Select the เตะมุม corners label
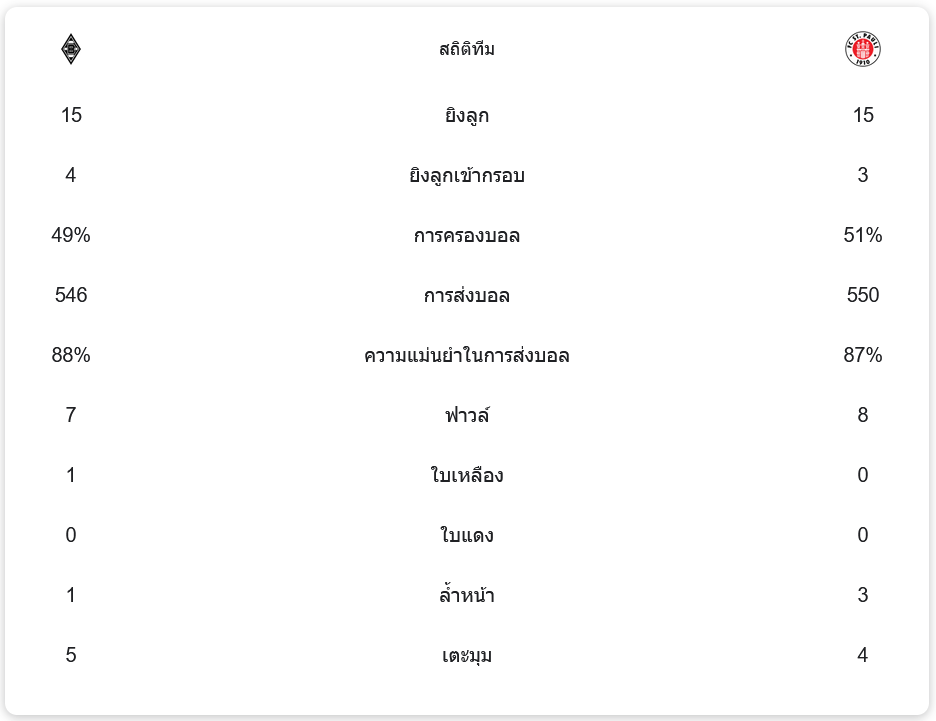This screenshot has height=721, width=936. click(x=467, y=655)
